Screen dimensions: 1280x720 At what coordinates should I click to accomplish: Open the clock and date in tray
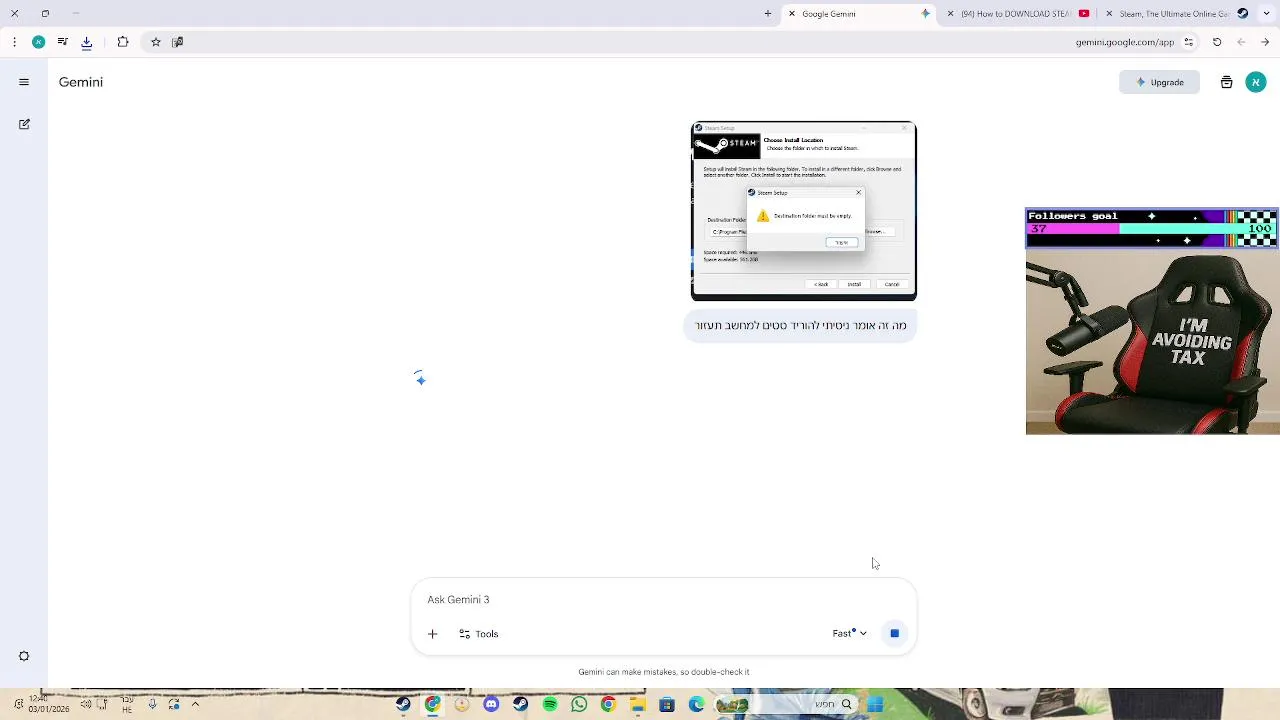[47, 705]
